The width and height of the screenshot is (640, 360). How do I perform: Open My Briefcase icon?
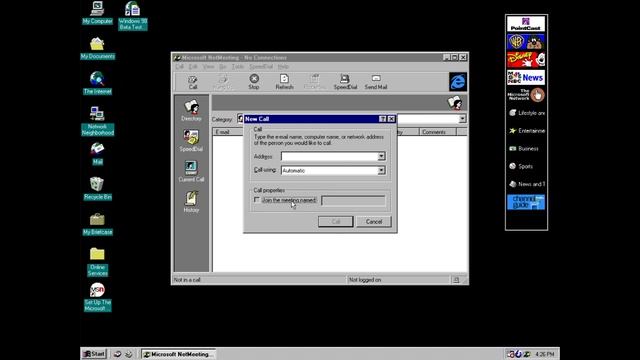(97, 224)
